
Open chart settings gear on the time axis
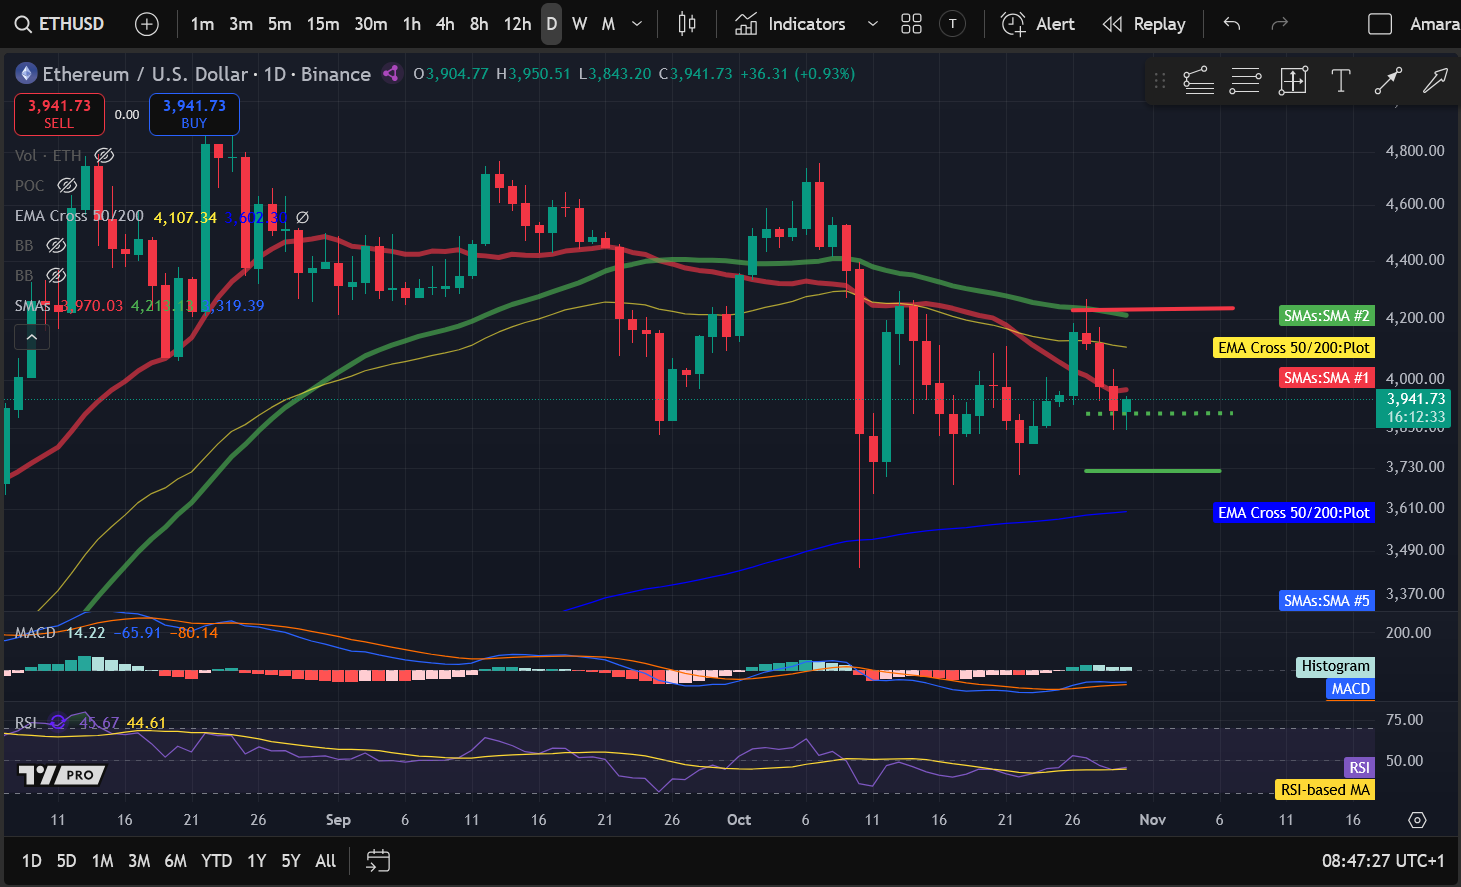click(1417, 820)
